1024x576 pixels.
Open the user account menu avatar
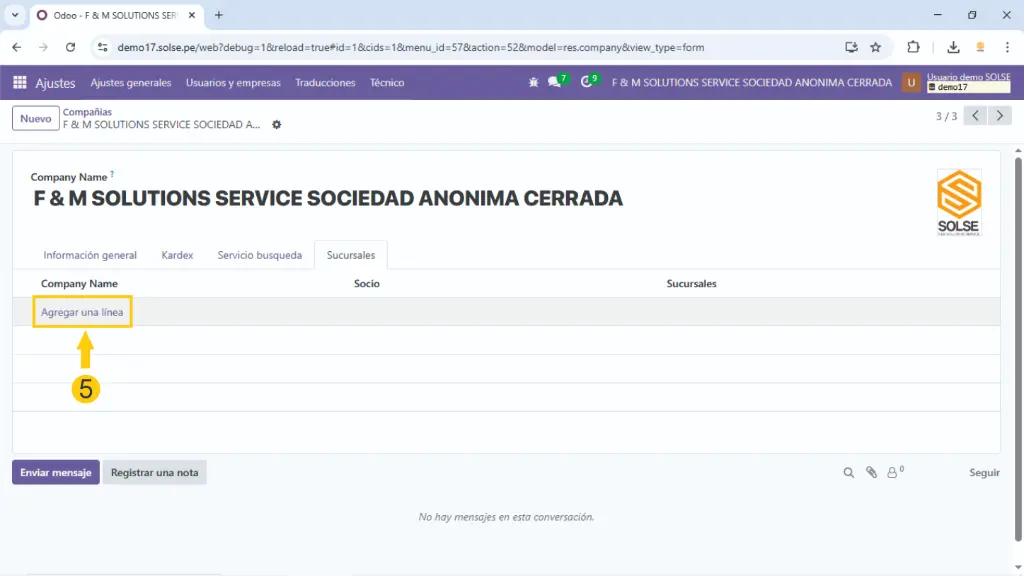911,83
